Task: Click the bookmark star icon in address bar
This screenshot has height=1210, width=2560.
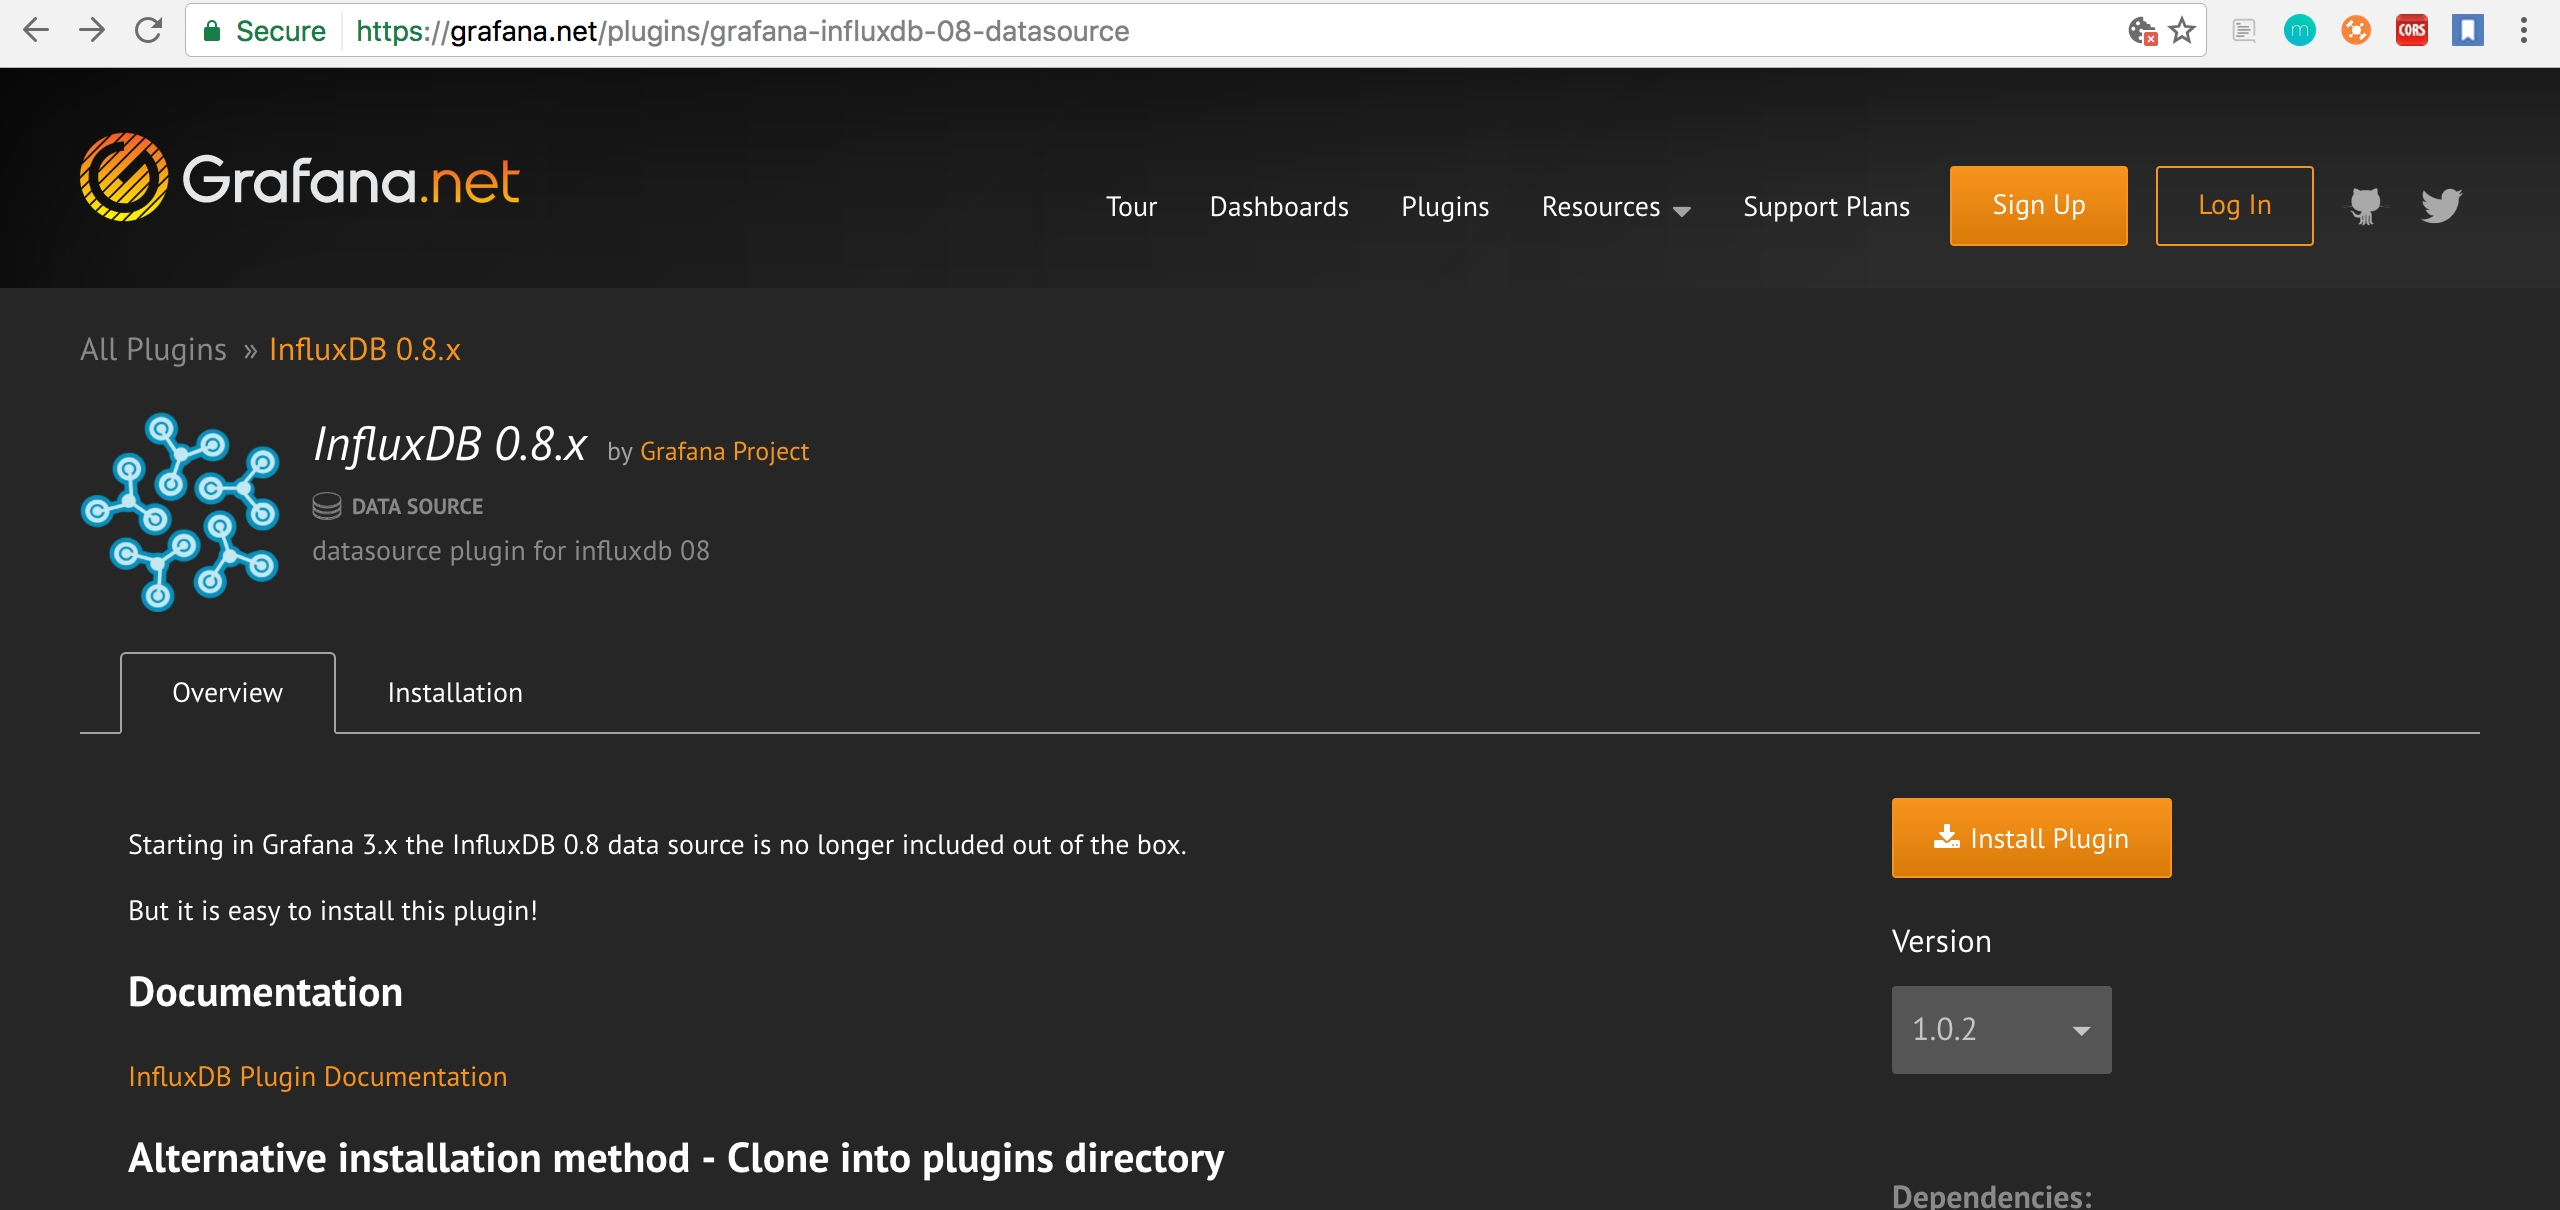Action: click(2182, 31)
